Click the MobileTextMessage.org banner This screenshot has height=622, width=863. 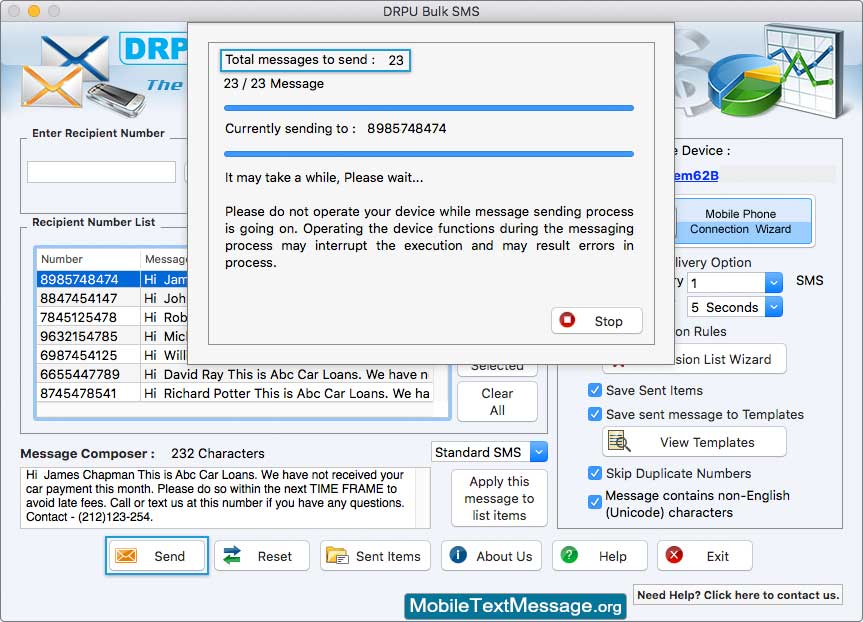(515, 607)
